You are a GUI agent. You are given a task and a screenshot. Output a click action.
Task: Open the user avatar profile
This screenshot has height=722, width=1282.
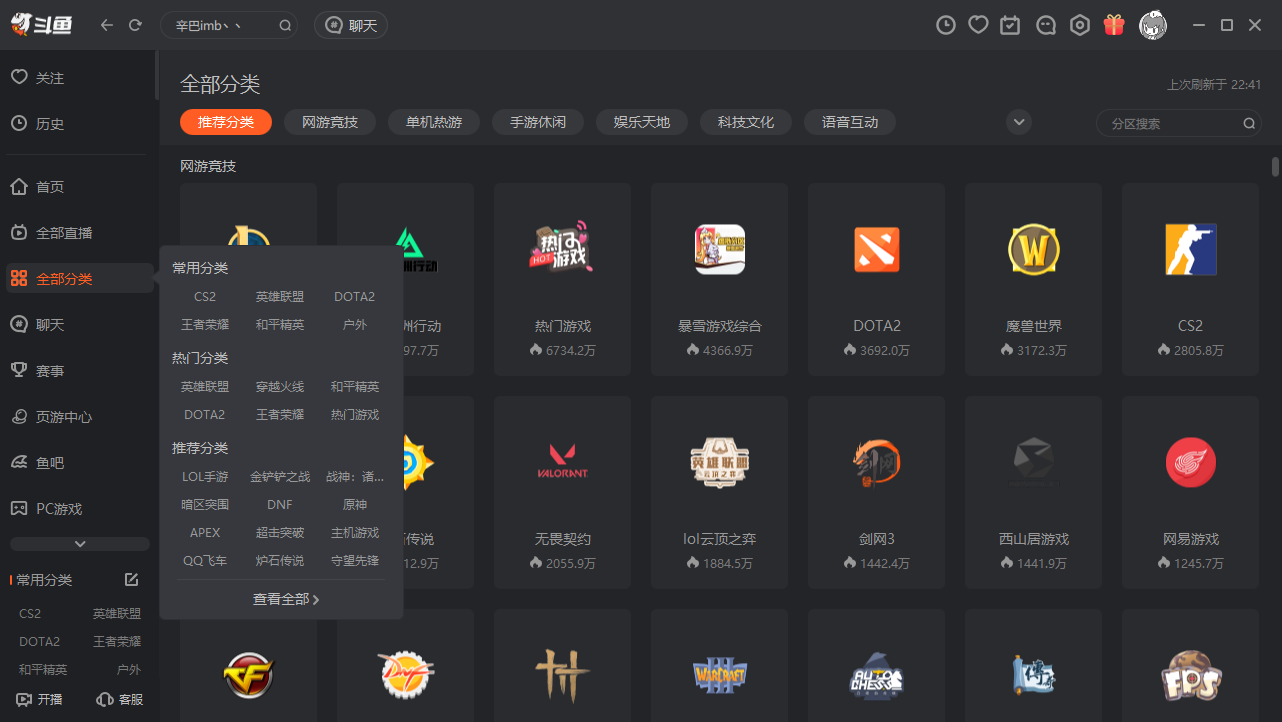(x=1153, y=25)
